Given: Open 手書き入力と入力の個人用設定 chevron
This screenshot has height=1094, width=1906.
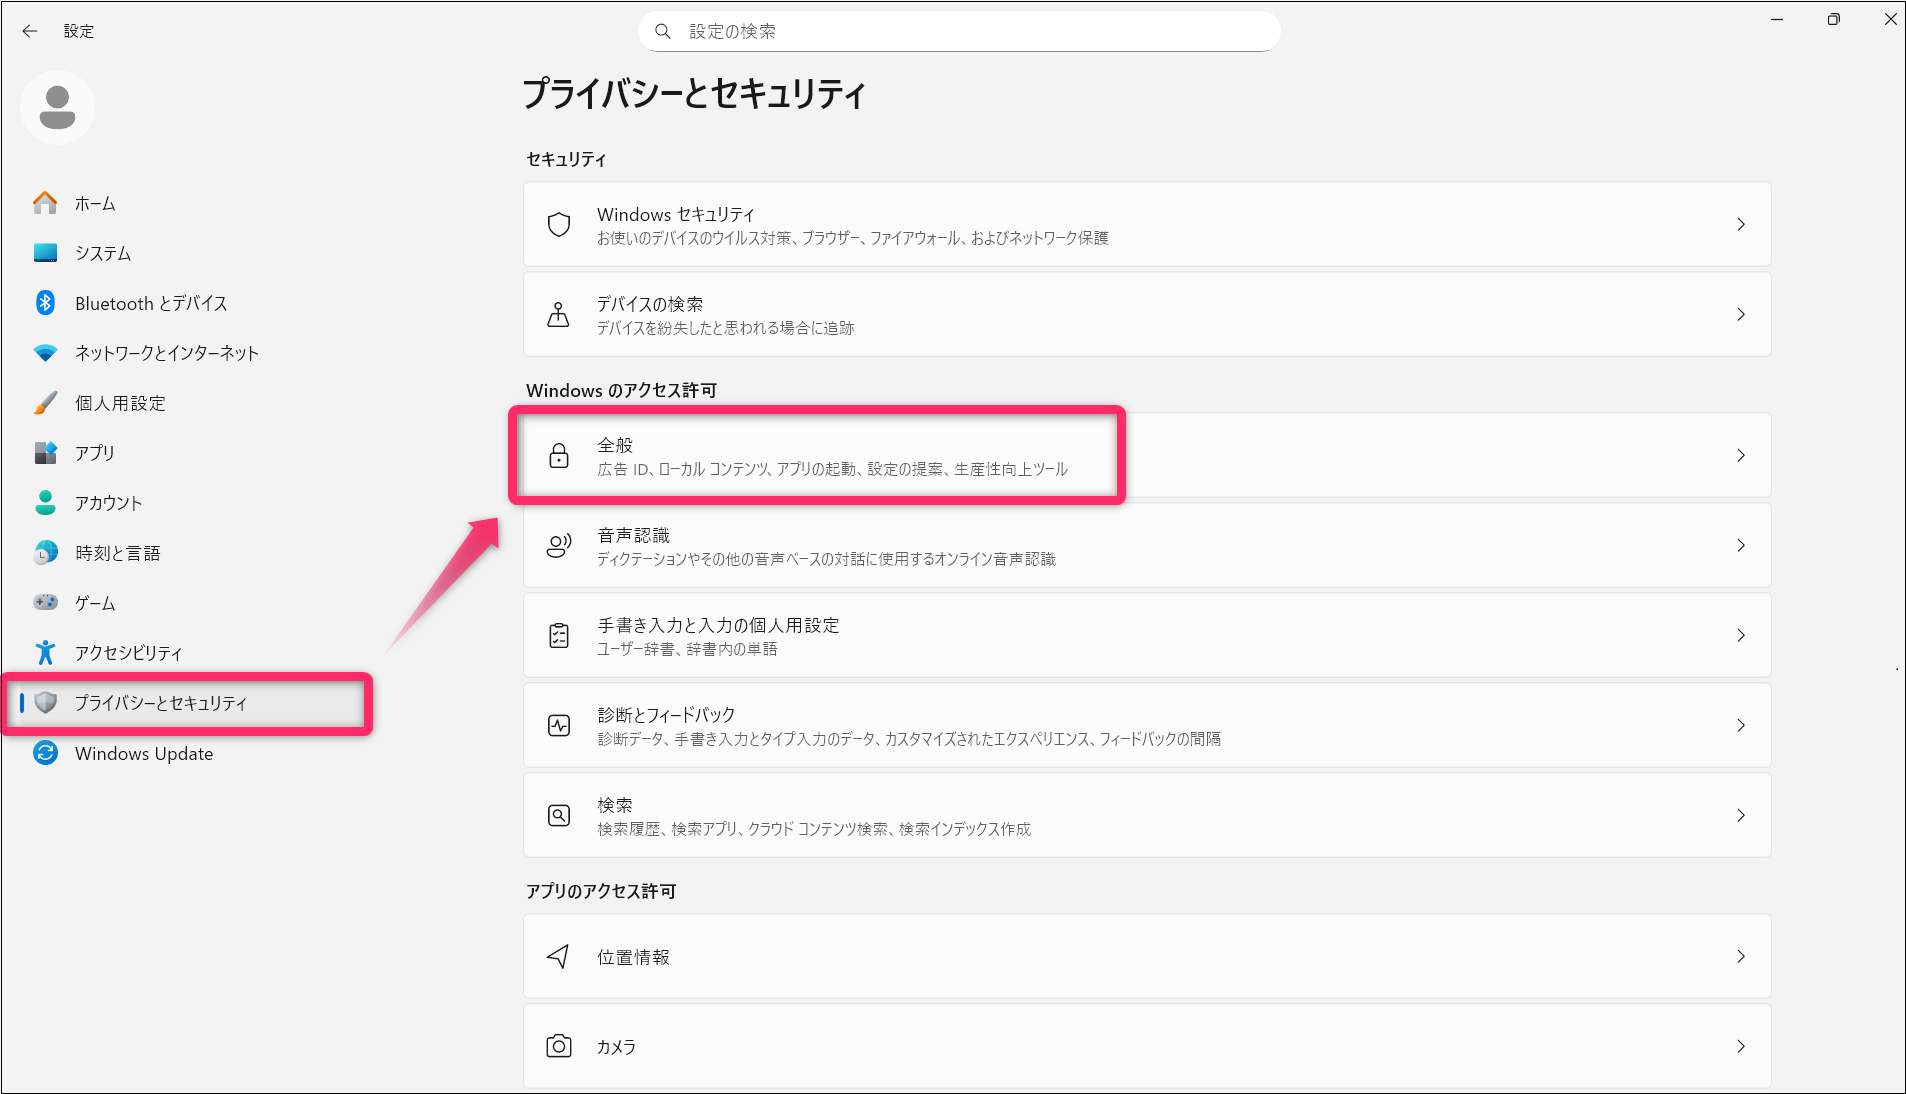Looking at the screenshot, I should tap(1740, 636).
